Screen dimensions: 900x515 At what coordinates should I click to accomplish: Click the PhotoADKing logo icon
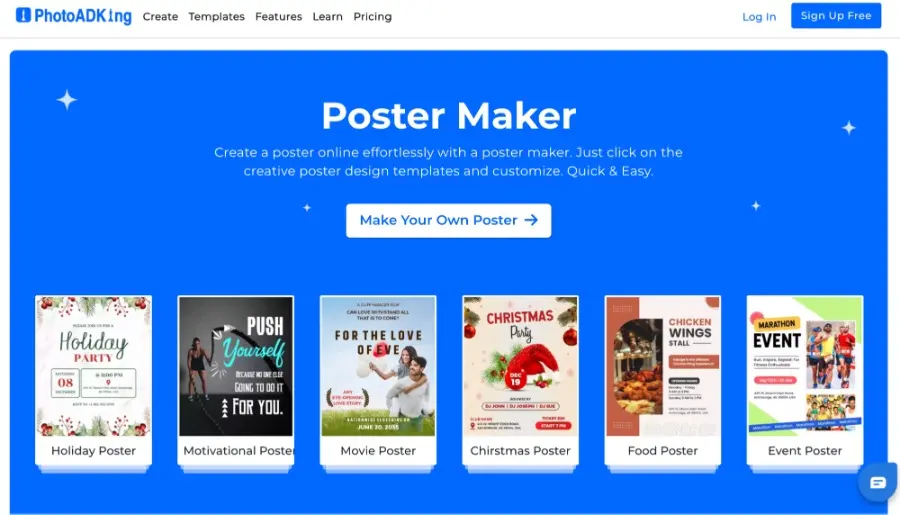(23, 16)
